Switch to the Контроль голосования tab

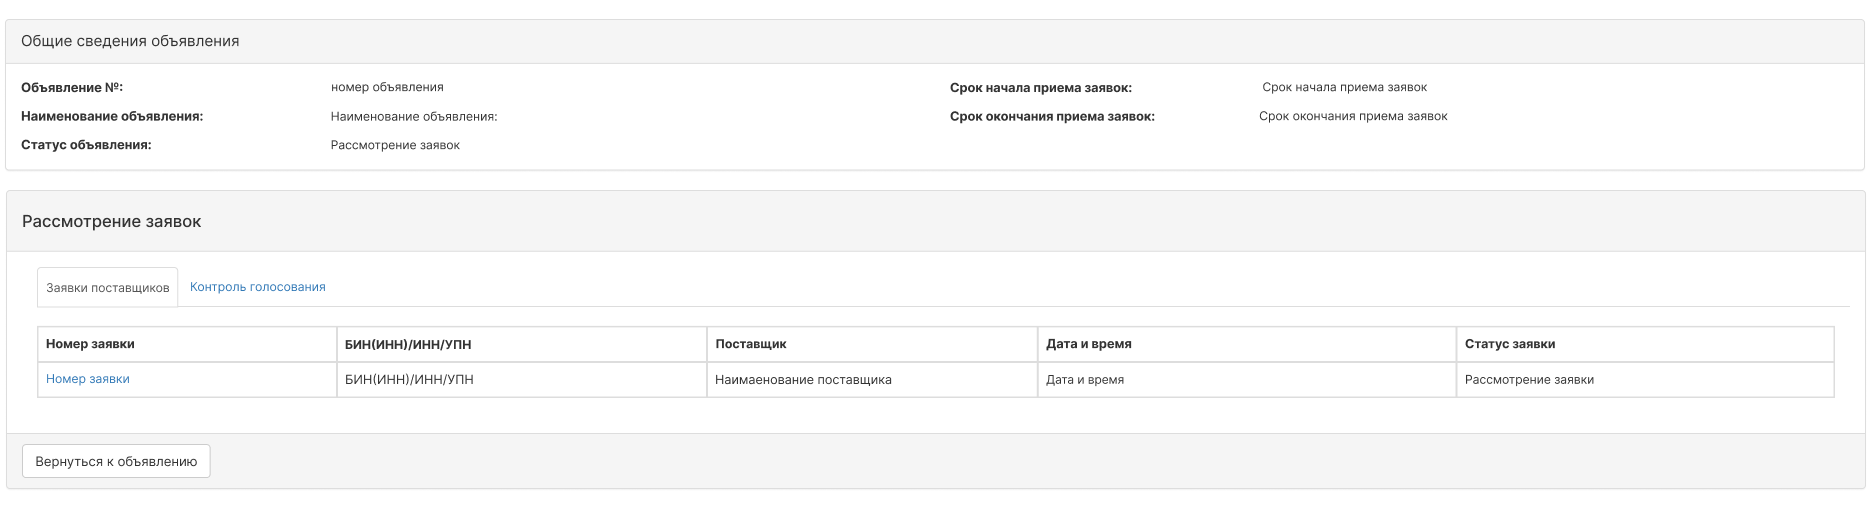(x=258, y=287)
